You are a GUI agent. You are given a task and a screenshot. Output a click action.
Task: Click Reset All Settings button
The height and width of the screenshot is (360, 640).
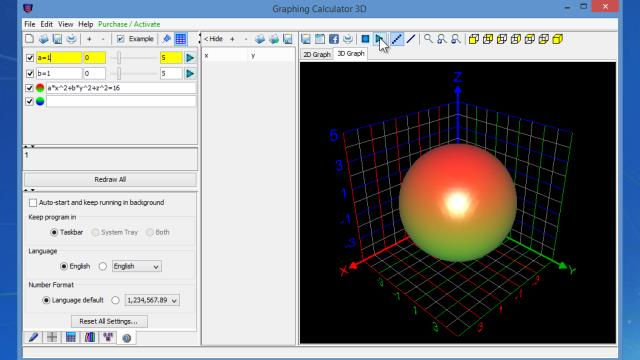(109, 321)
